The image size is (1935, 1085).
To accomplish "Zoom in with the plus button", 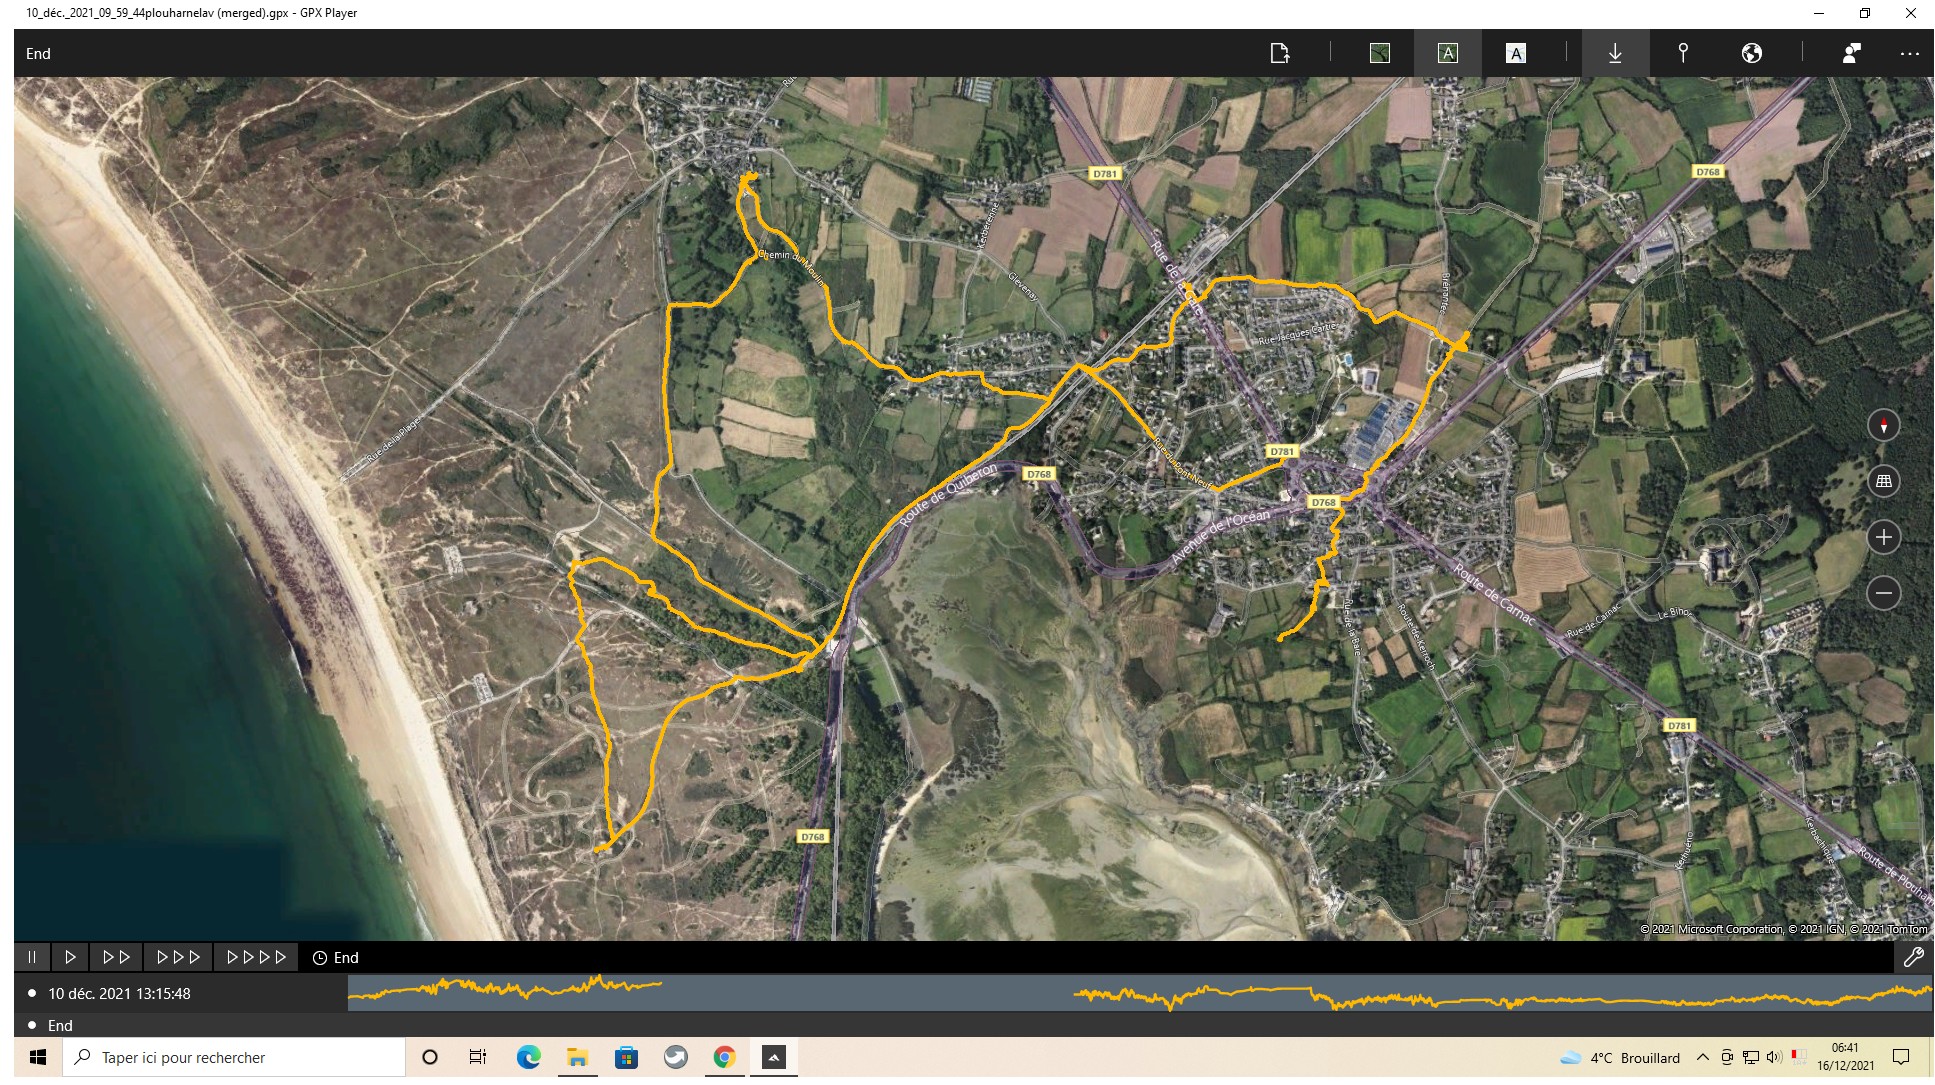I will pyautogui.click(x=1883, y=538).
